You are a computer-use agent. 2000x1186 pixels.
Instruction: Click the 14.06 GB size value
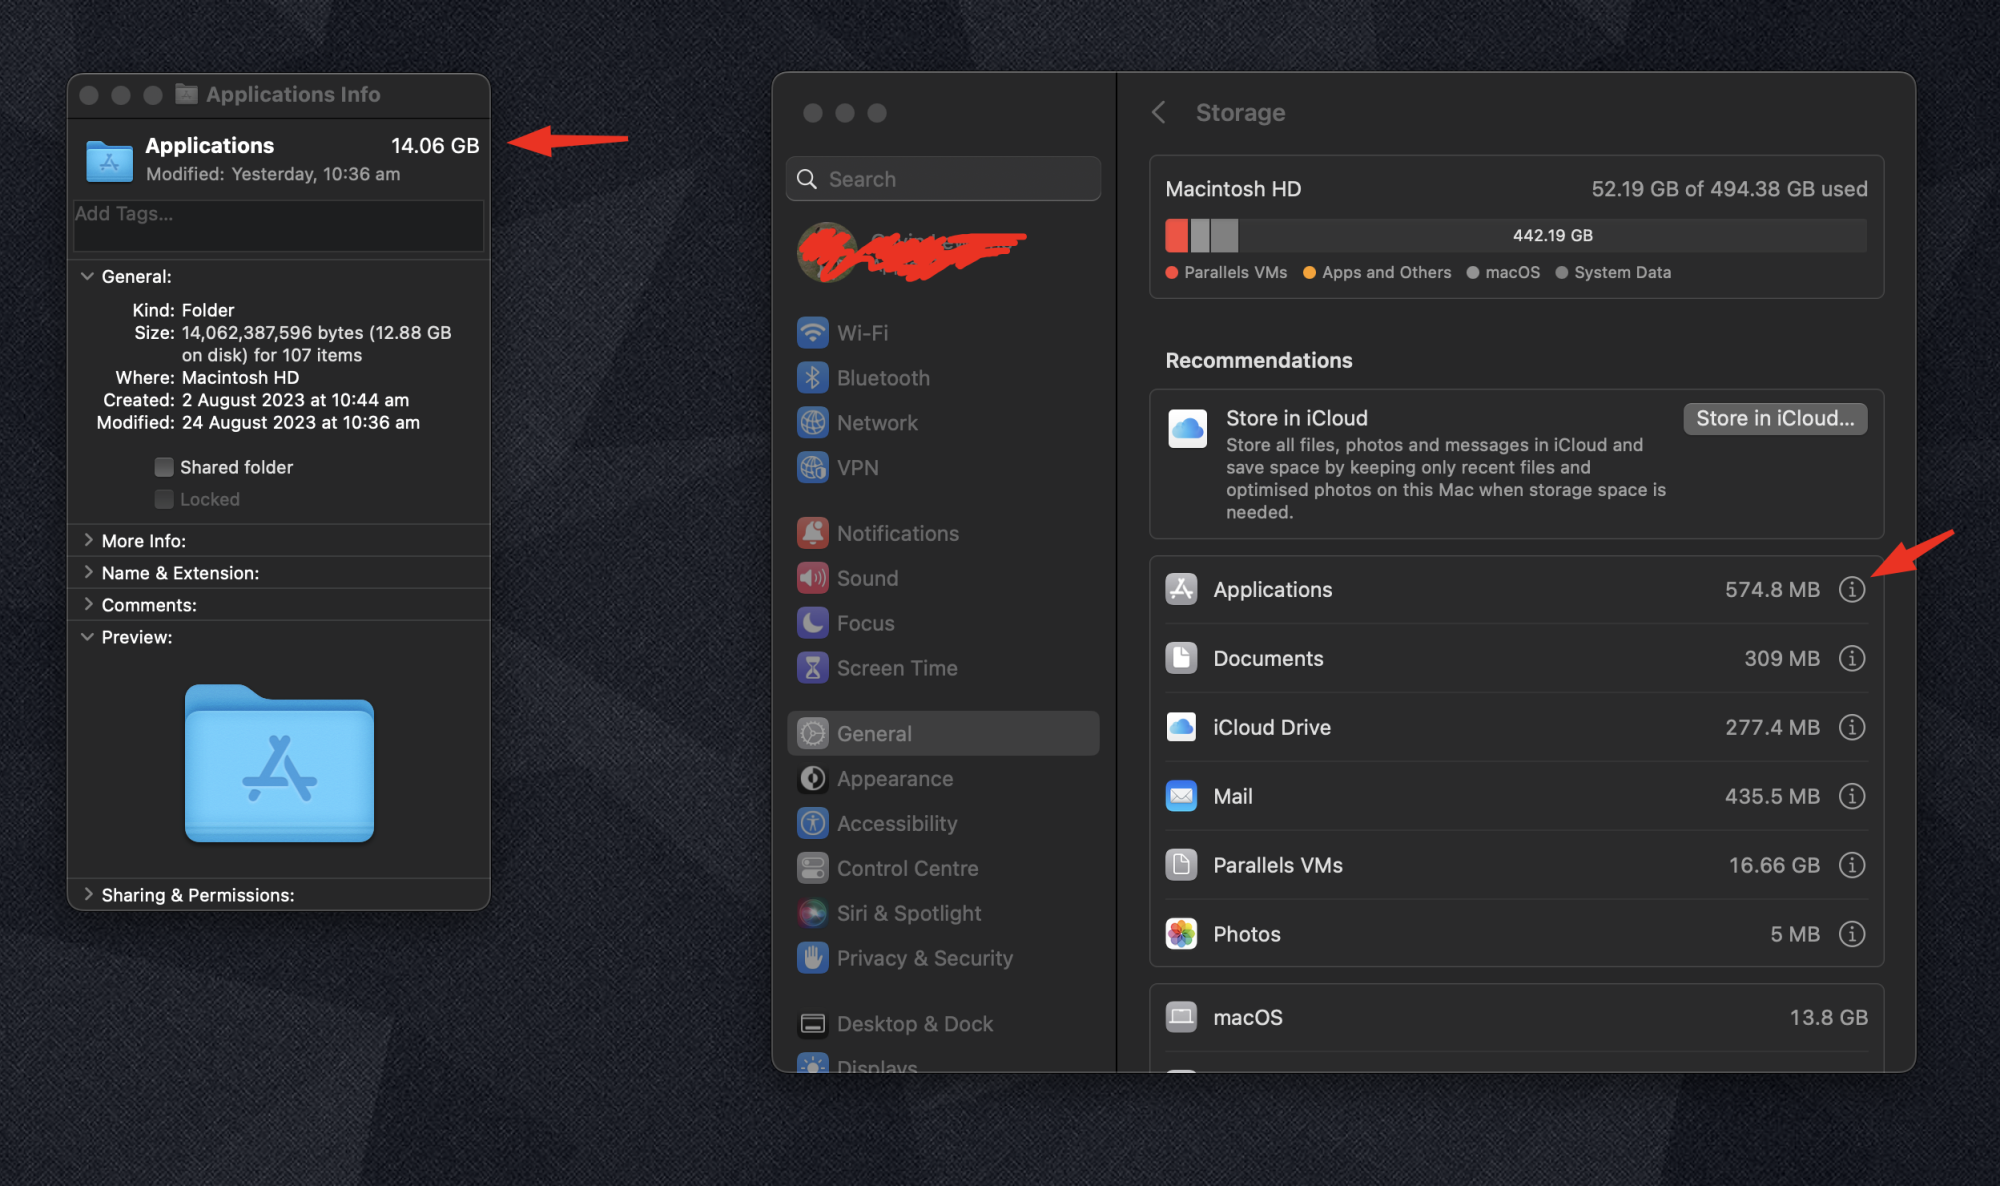pyautogui.click(x=435, y=146)
